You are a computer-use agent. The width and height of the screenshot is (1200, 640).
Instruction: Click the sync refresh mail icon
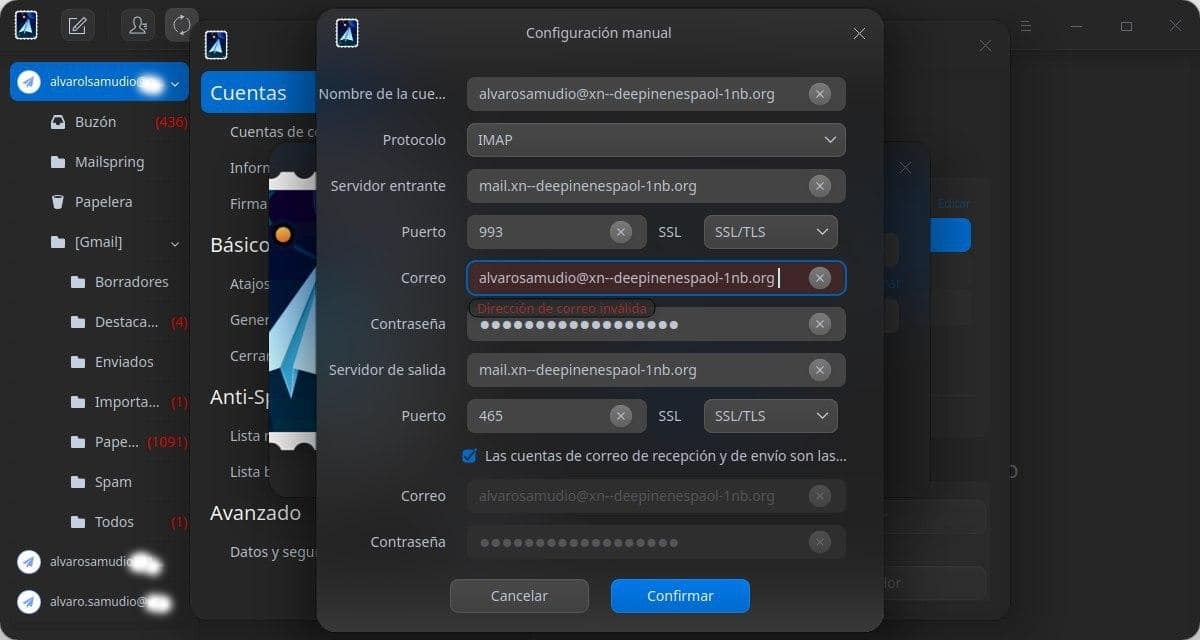pyautogui.click(x=182, y=25)
